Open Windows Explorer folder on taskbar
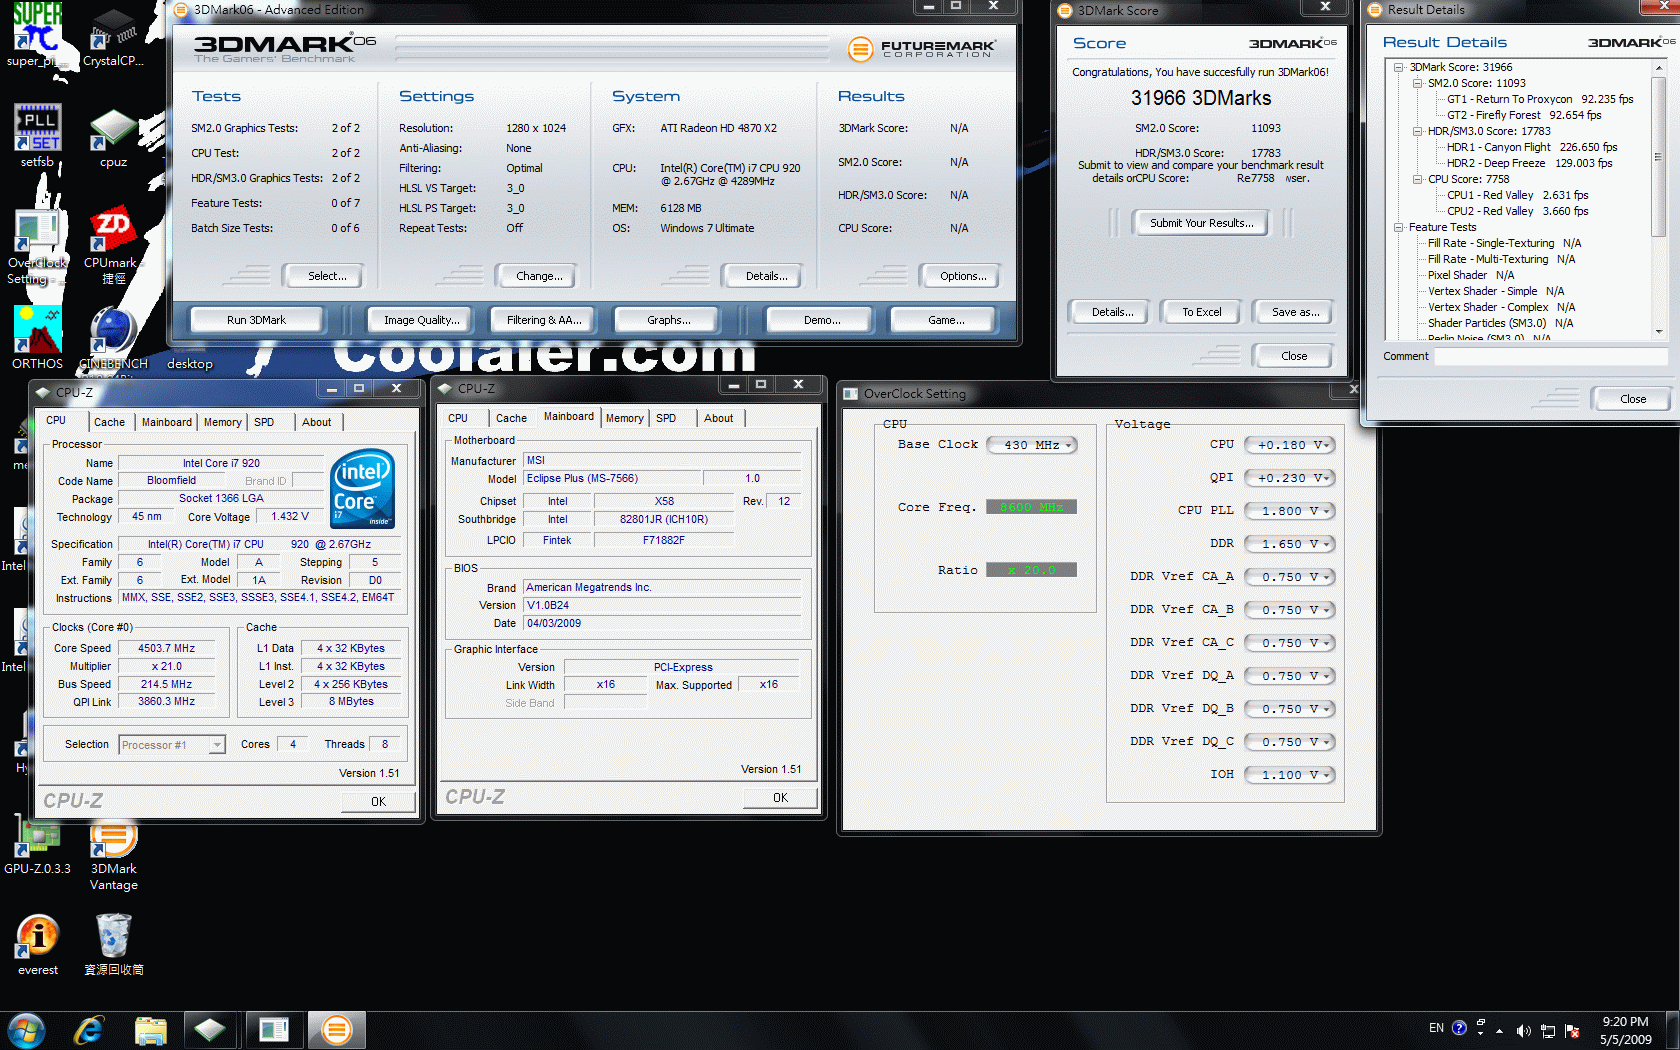Screen dimensions: 1680x1050 (x=150, y=1030)
